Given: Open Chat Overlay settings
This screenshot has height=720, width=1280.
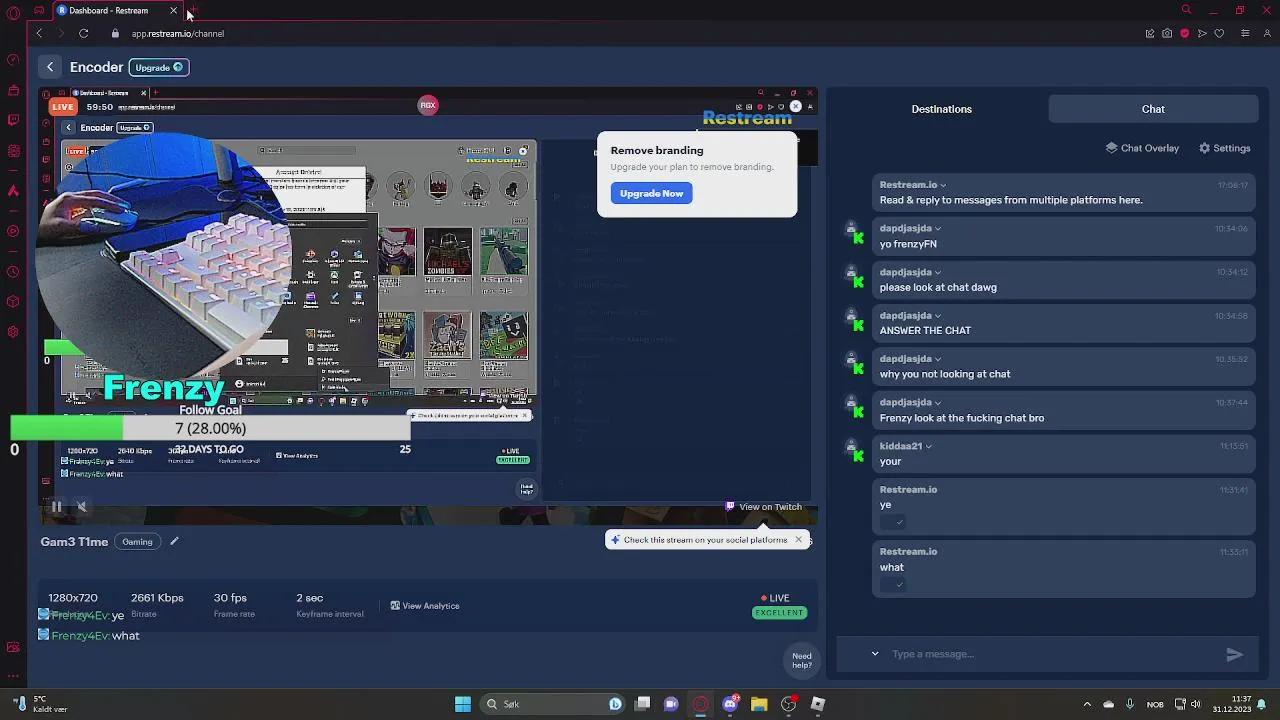Looking at the screenshot, I should tap(1142, 148).
